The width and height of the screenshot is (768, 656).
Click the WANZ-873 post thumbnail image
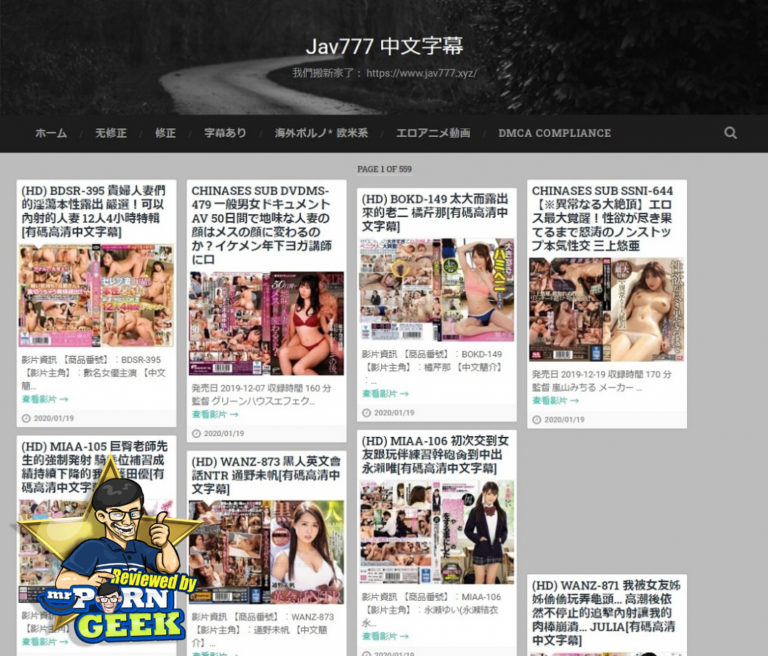coord(266,552)
